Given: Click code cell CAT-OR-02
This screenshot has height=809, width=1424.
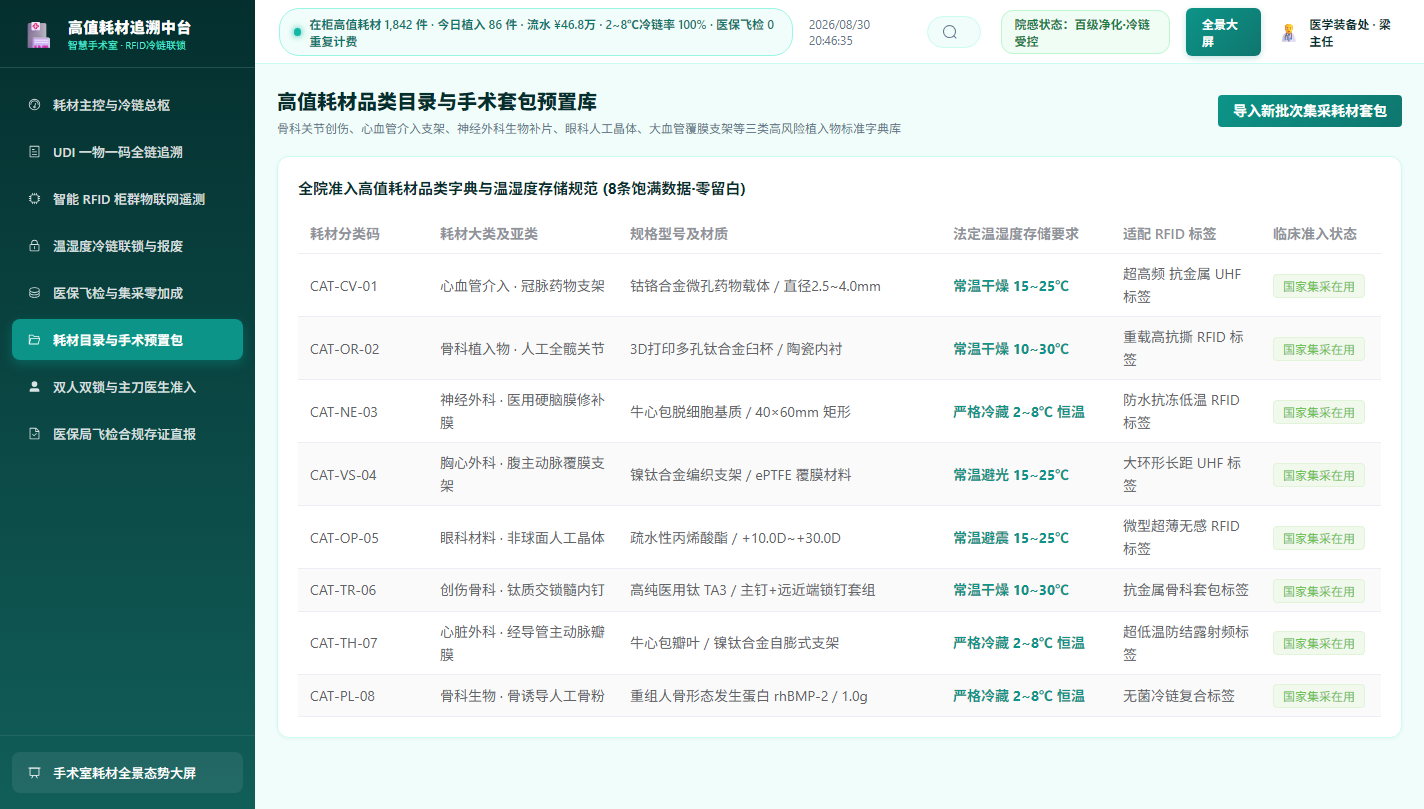Looking at the screenshot, I should pos(344,349).
